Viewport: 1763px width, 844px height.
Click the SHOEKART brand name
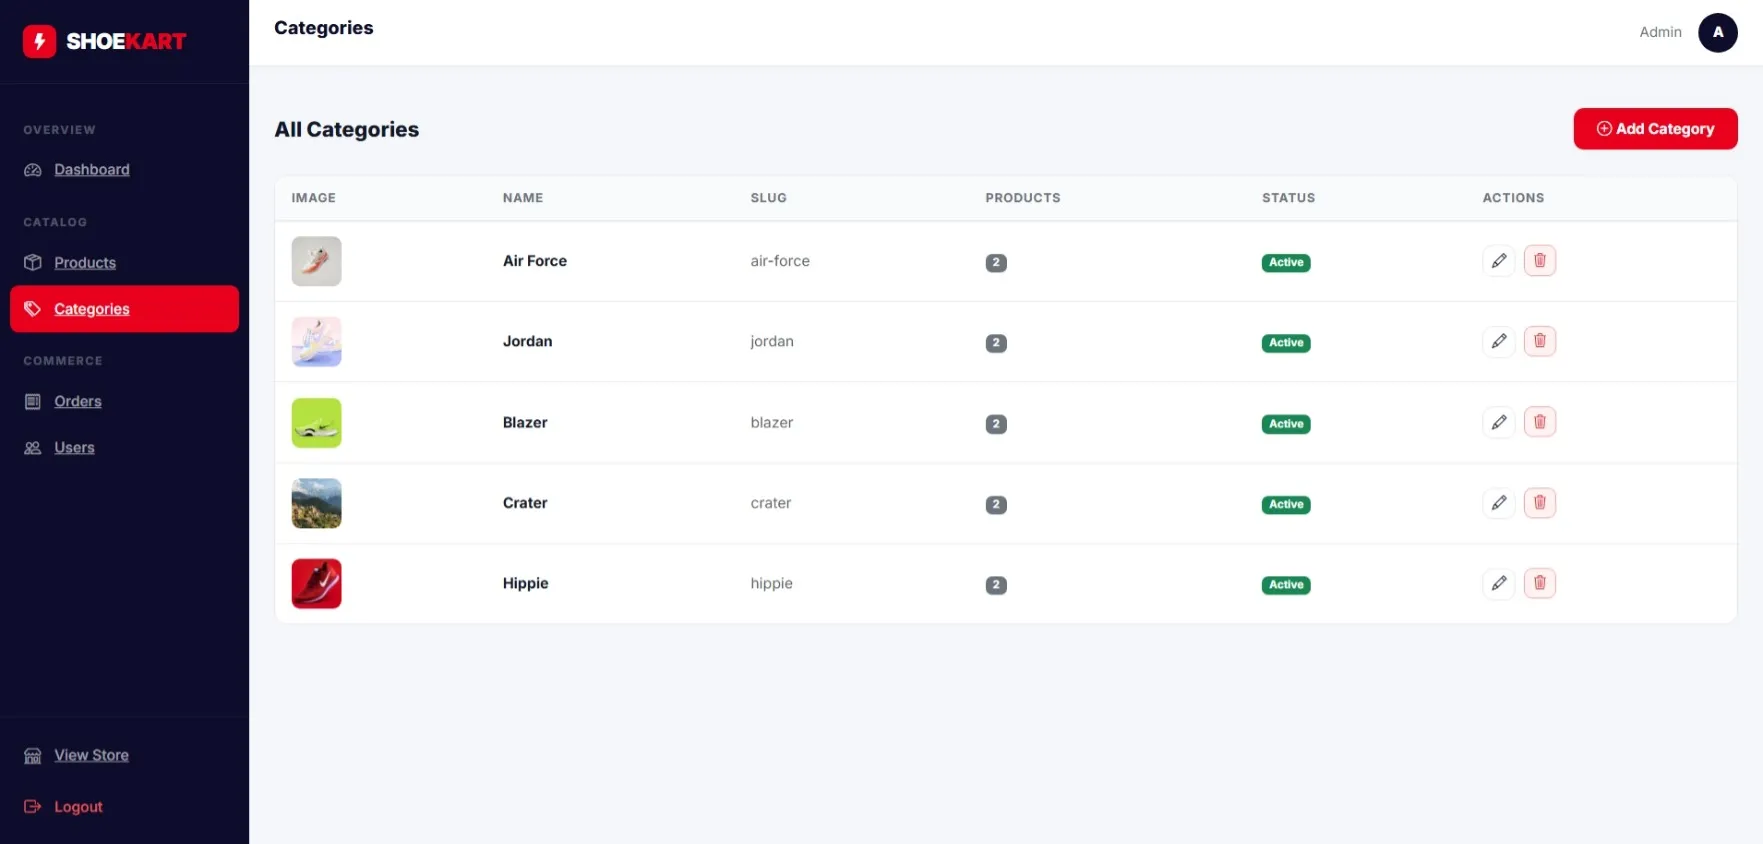[x=126, y=41]
